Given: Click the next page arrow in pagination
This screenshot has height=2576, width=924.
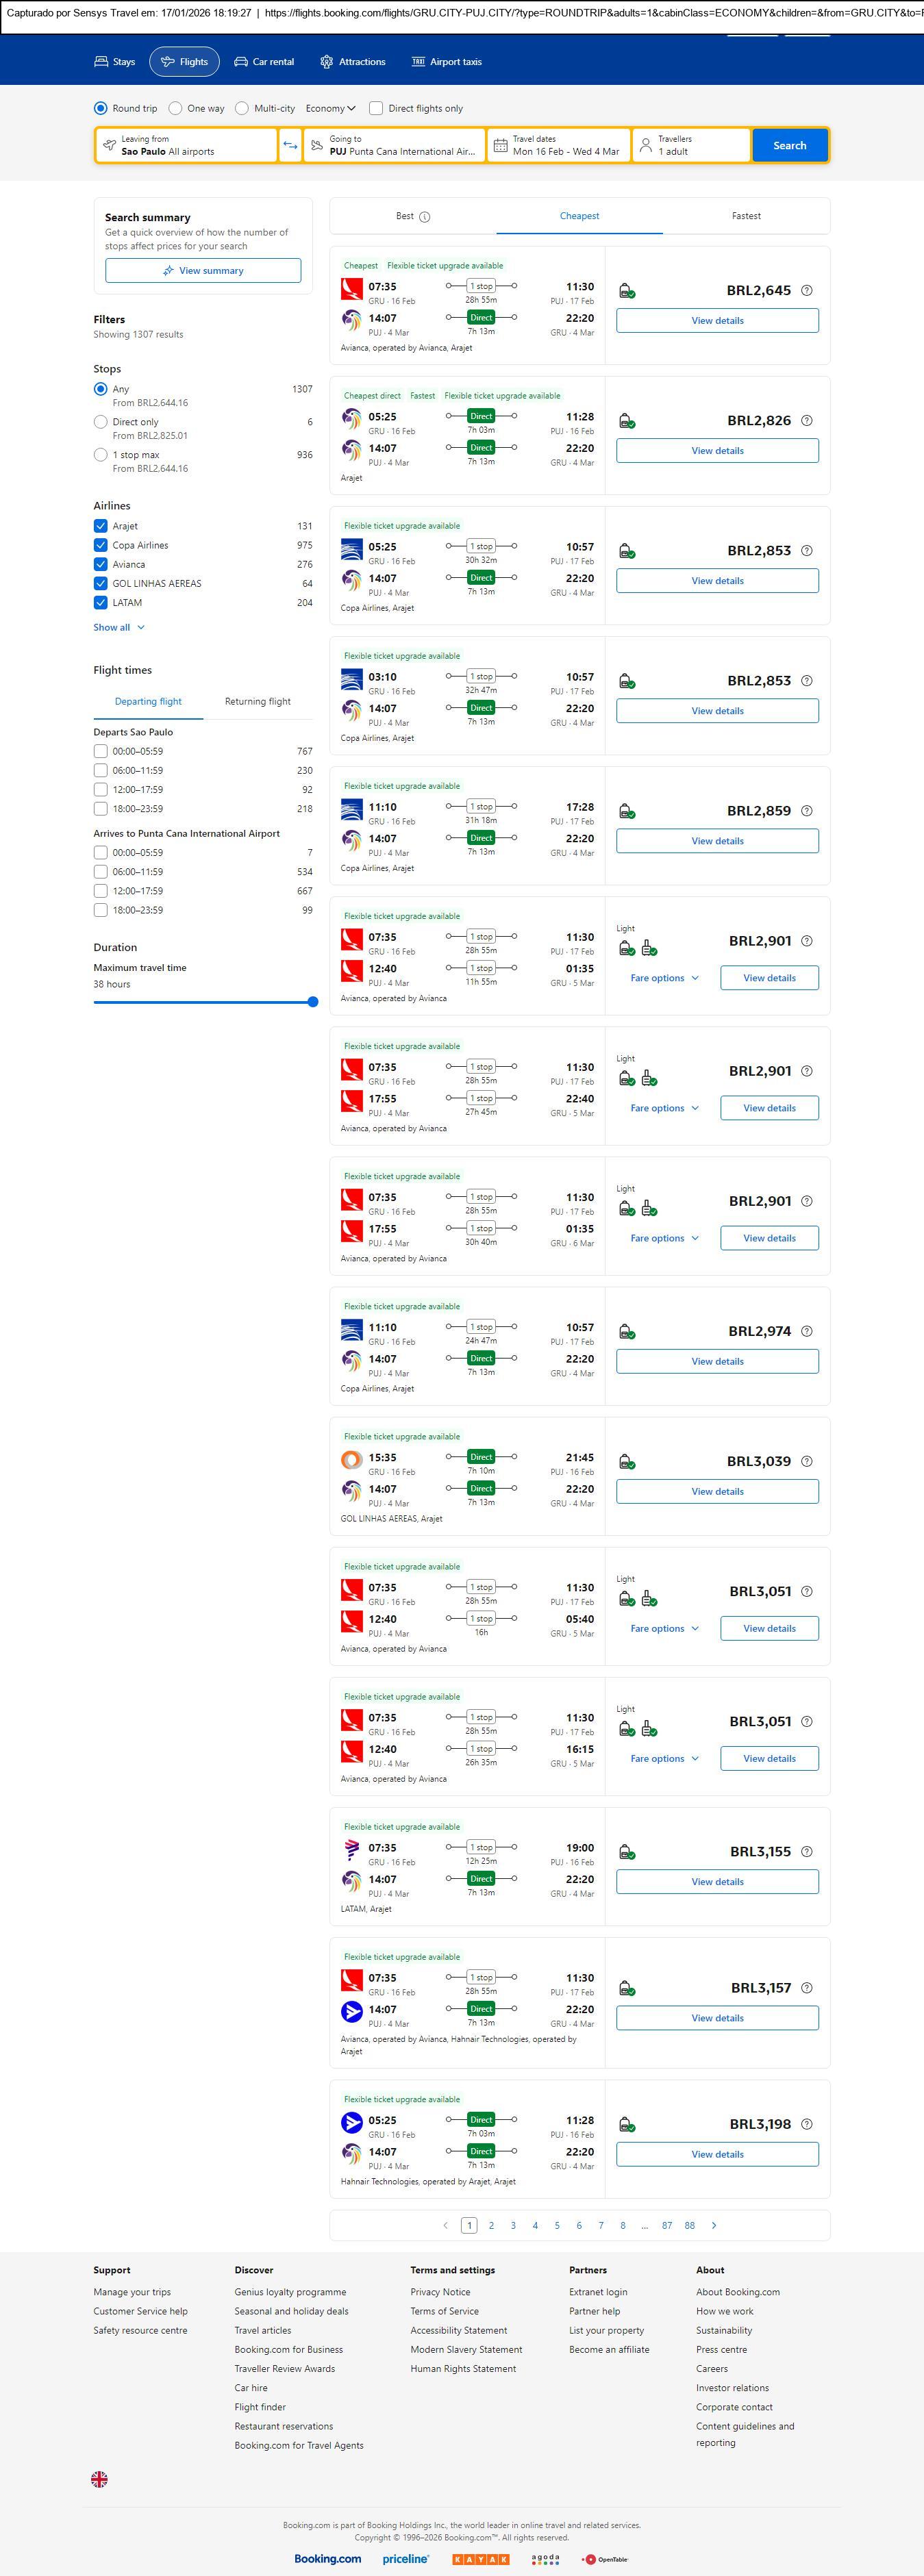Looking at the screenshot, I should (714, 2225).
